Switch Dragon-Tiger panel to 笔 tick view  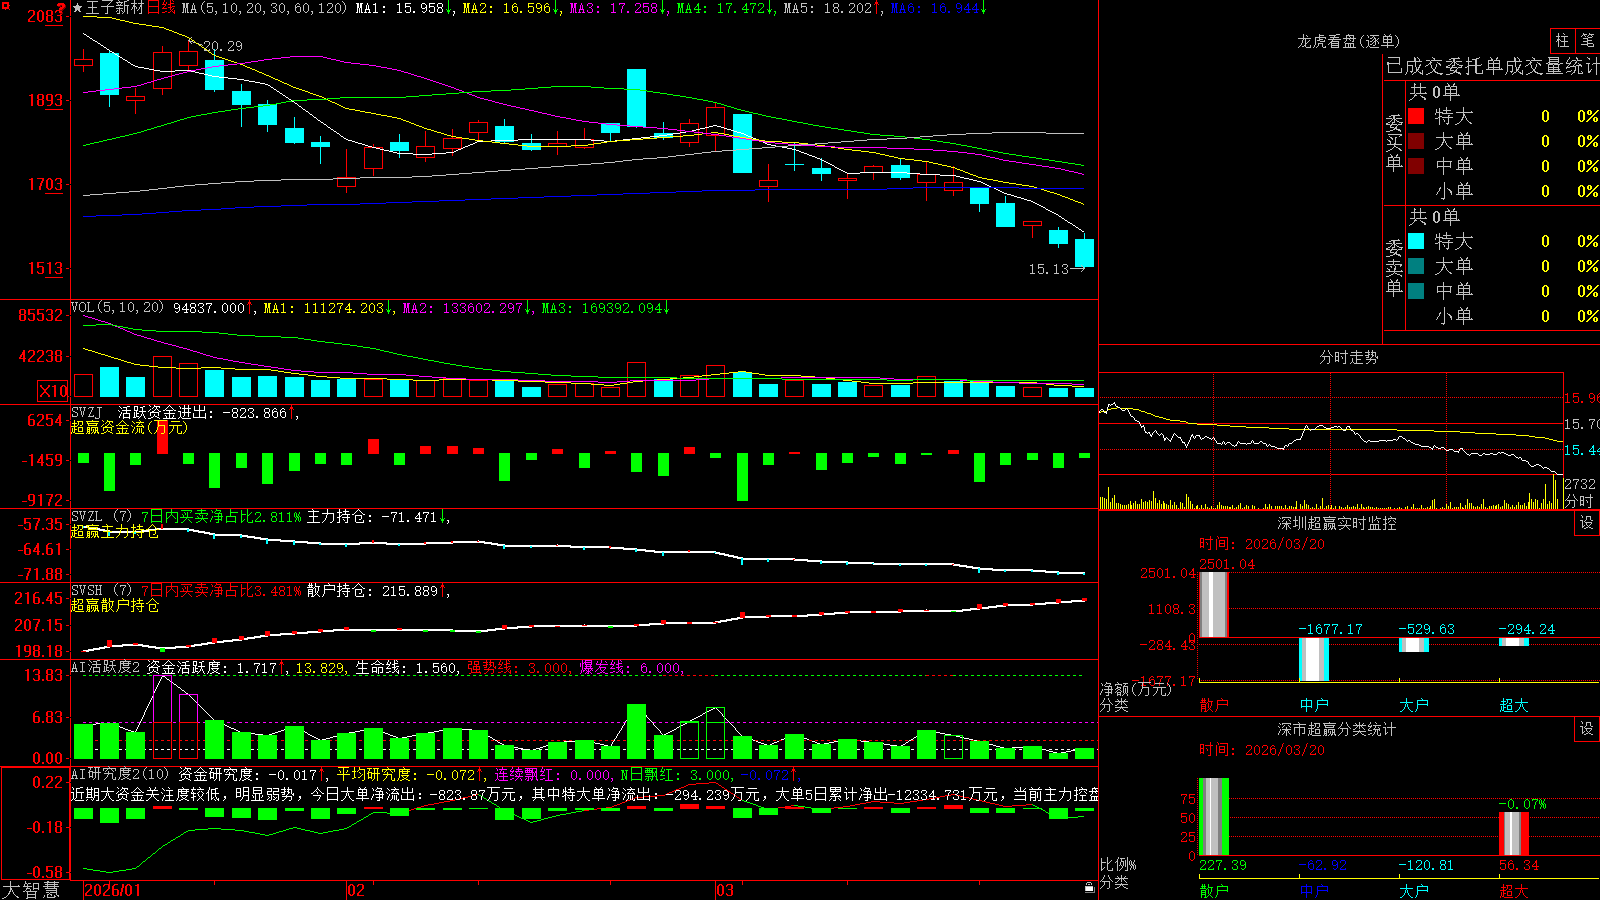[x=1587, y=40]
